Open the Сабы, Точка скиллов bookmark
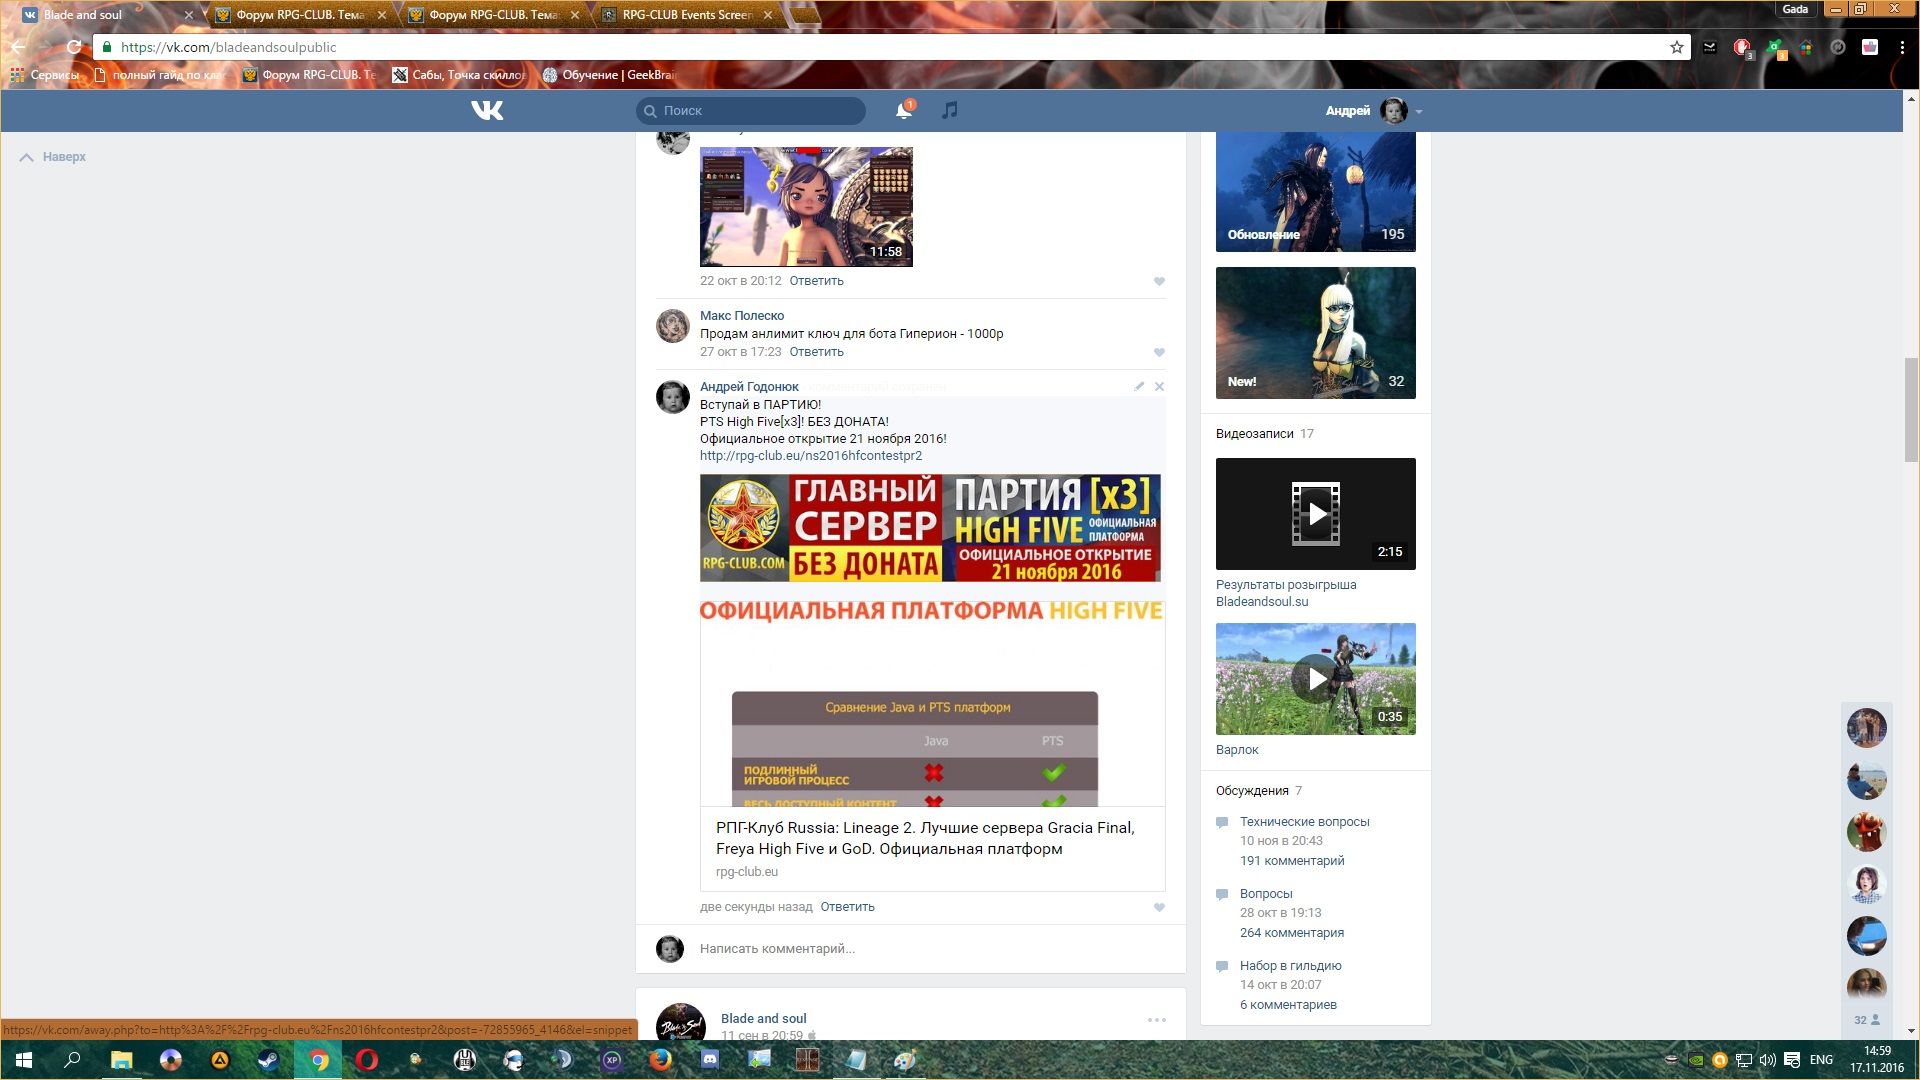Viewport: 1920px width, 1080px height. coord(459,75)
